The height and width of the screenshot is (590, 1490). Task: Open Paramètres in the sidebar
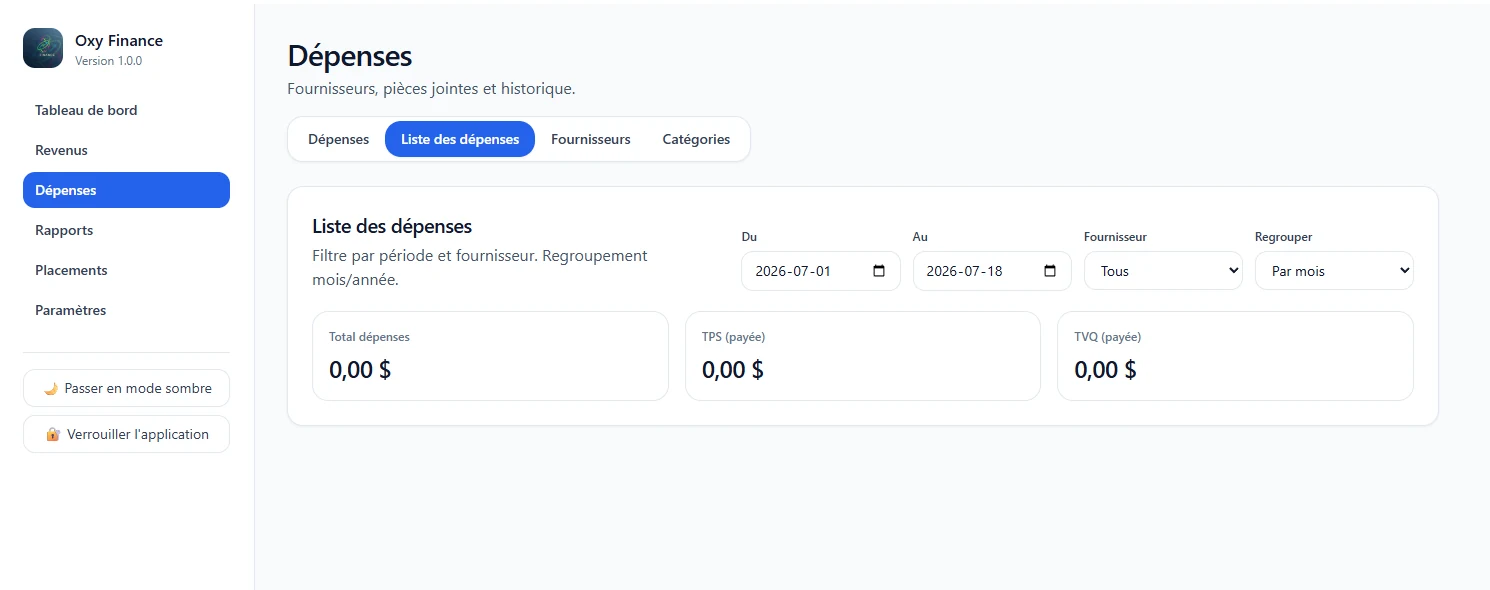click(x=126, y=310)
